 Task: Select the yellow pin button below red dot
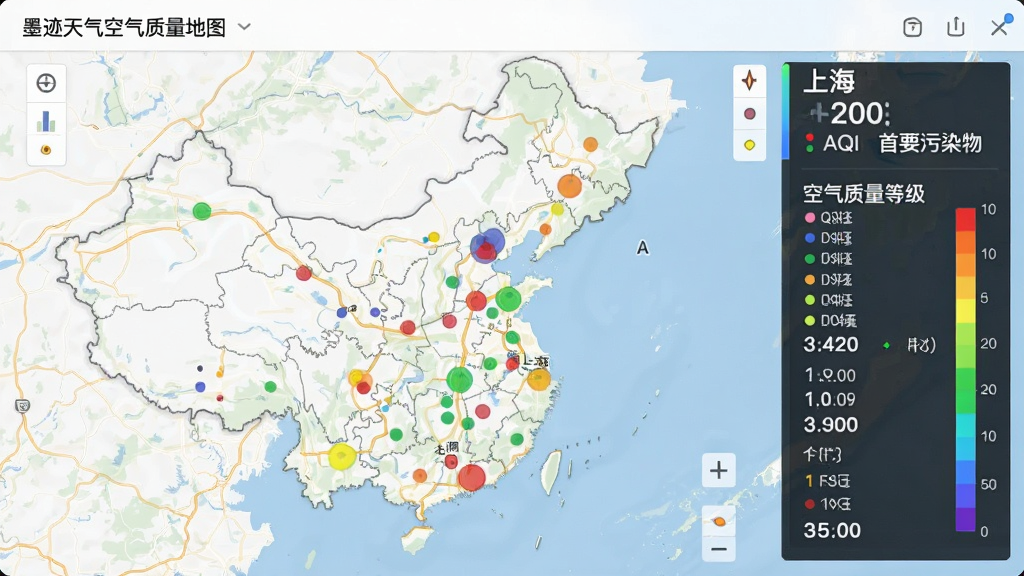(x=750, y=144)
